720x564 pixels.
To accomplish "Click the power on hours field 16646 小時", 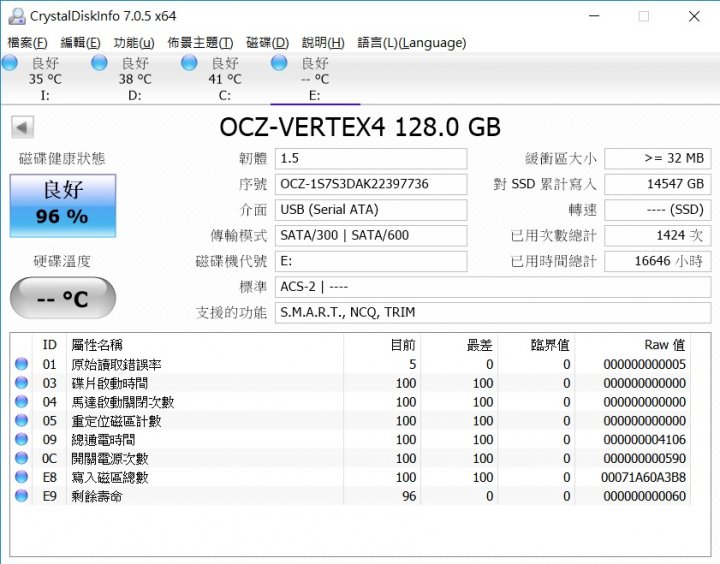I will tap(658, 261).
